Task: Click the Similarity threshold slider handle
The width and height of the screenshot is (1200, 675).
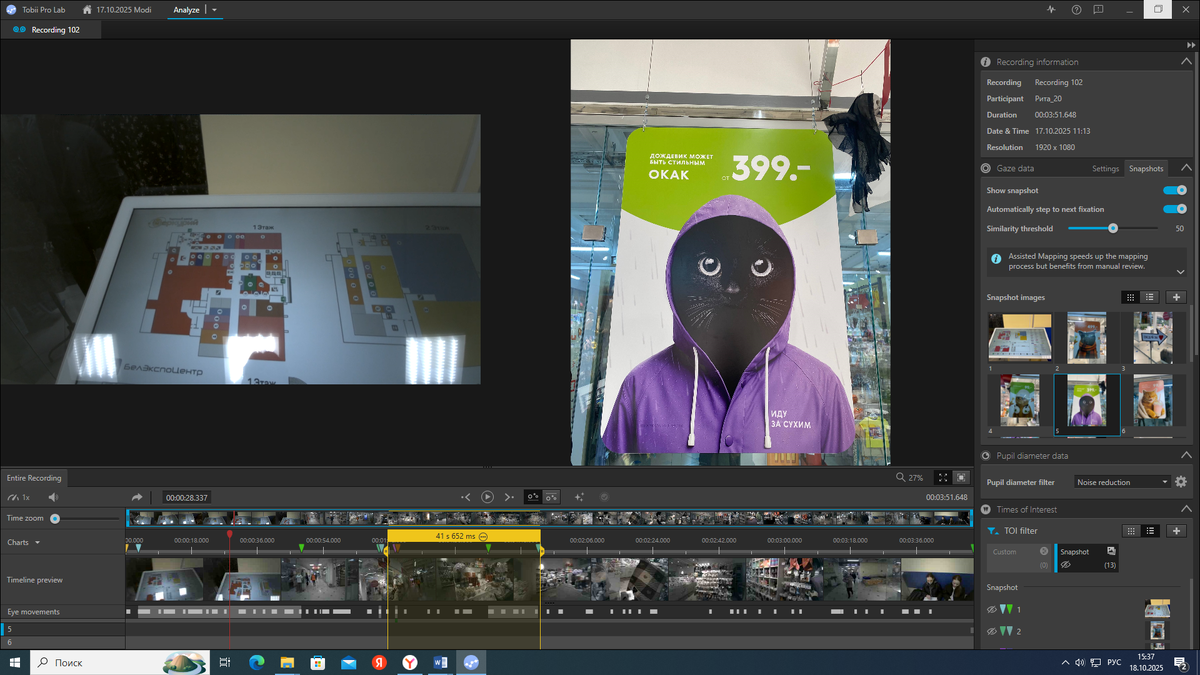Action: (x=1113, y=228)
